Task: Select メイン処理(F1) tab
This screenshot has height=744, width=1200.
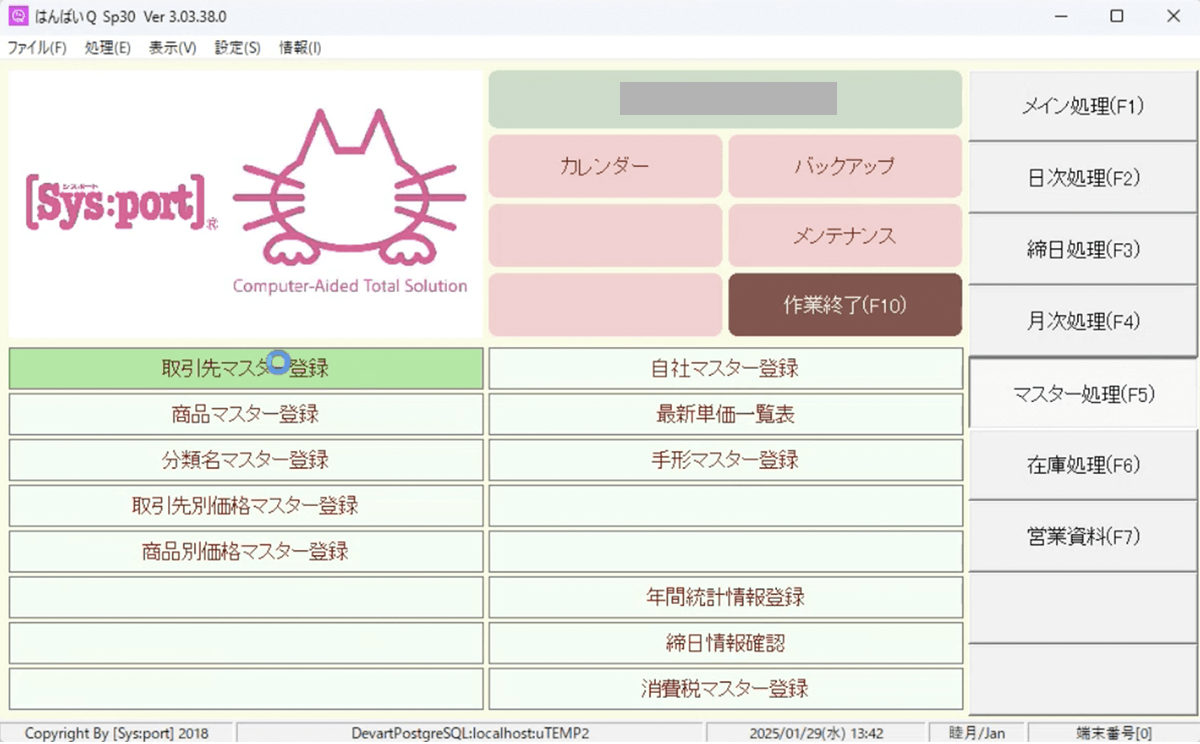Action: pyautogui.click(x=1083, y=106)
